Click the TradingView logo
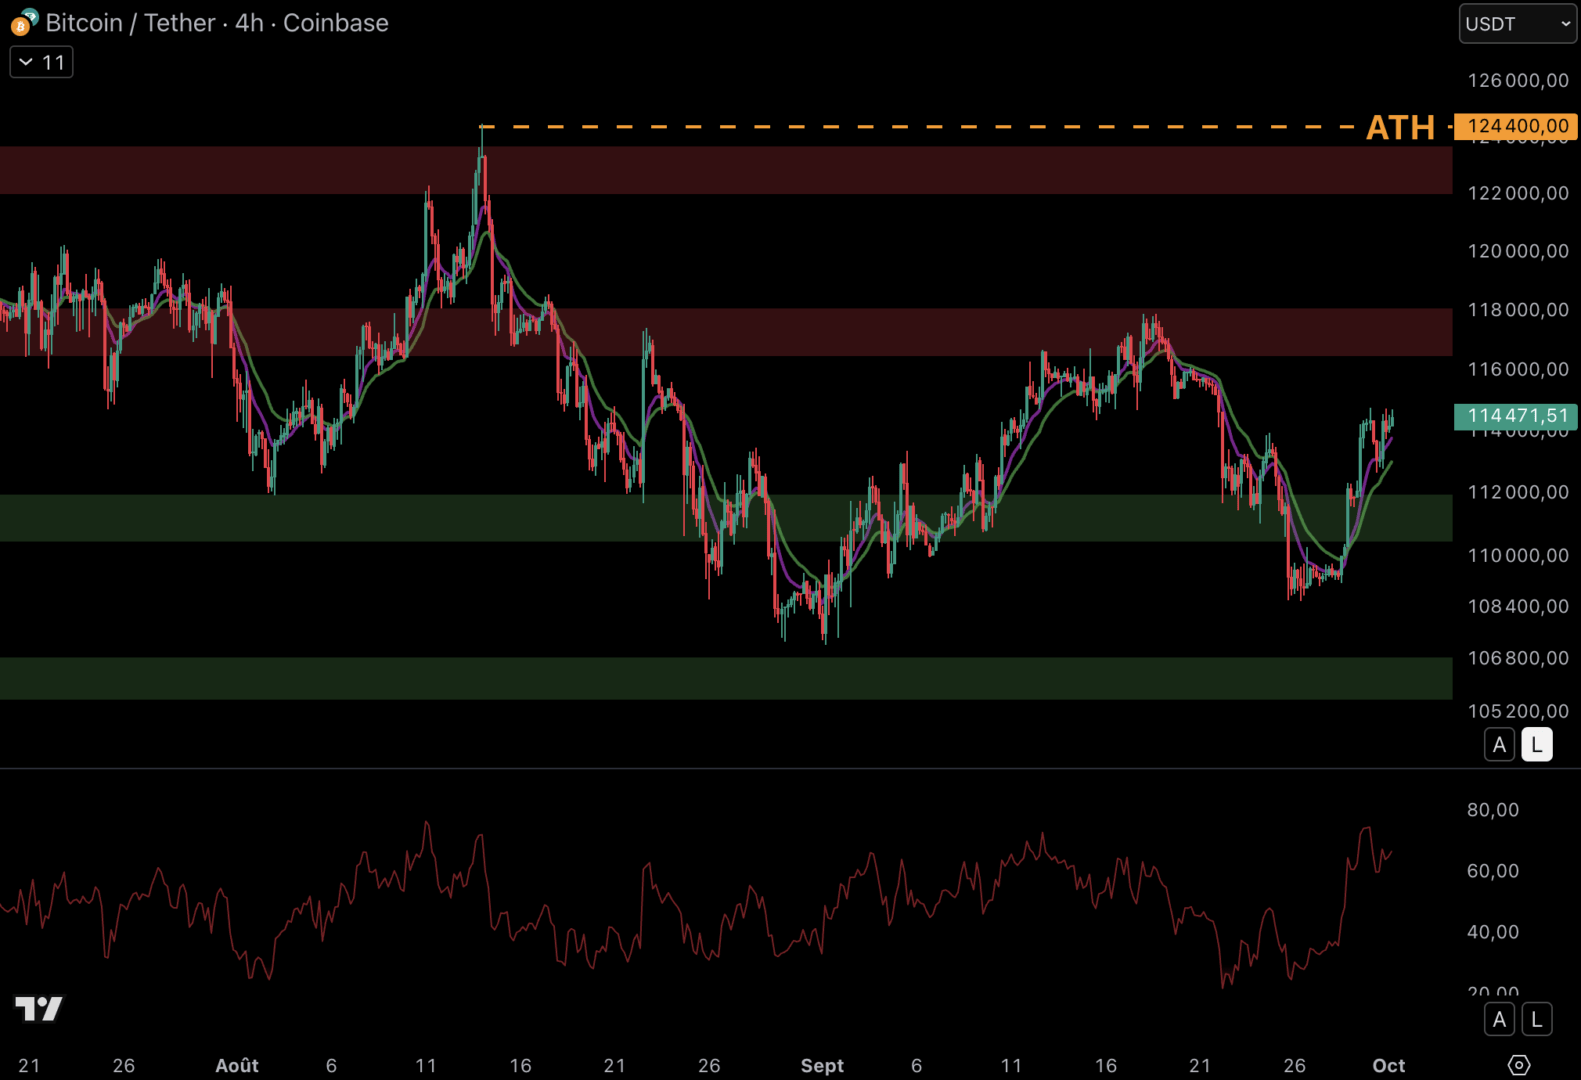The height and width of the screenshot is (1080, 1581). click(x=39, y=1009)
